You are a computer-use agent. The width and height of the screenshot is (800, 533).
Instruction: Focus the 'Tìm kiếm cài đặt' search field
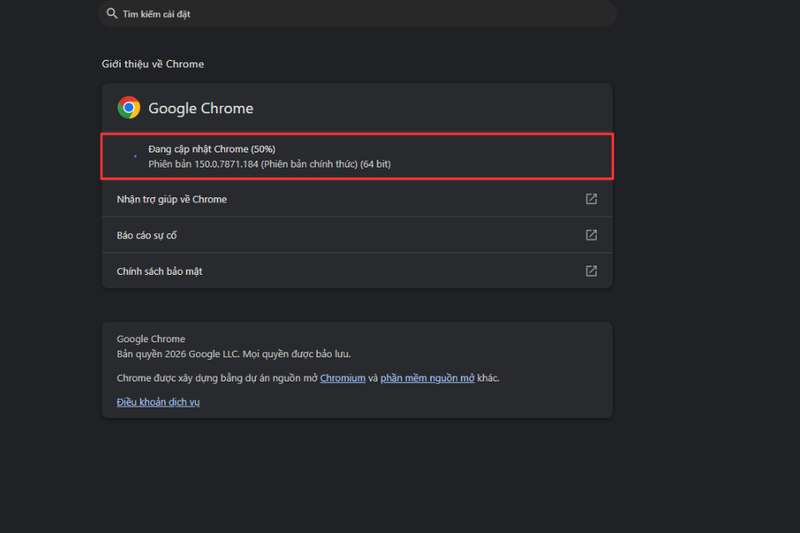pyautogui.click(x=357, y=14)
